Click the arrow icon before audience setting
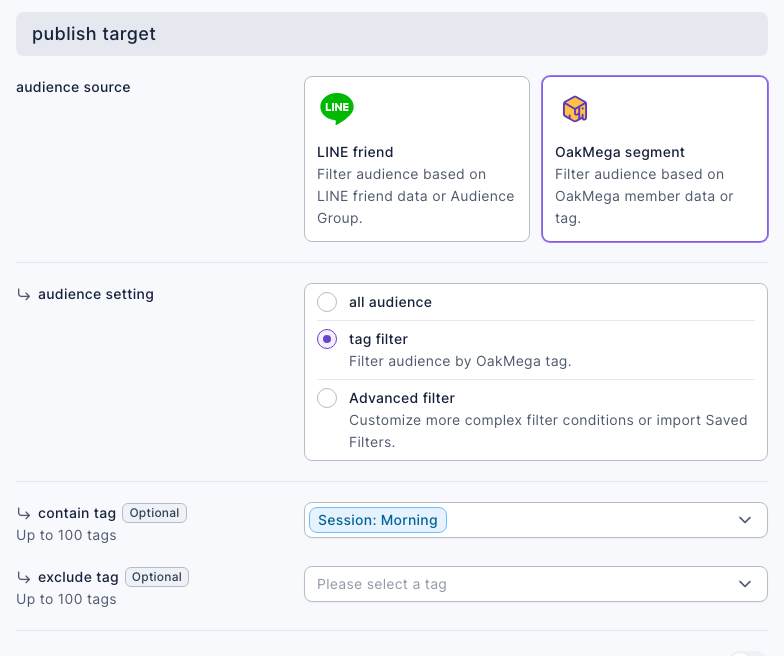This screenshot has width=784, height=656. [x=24, y=294]
